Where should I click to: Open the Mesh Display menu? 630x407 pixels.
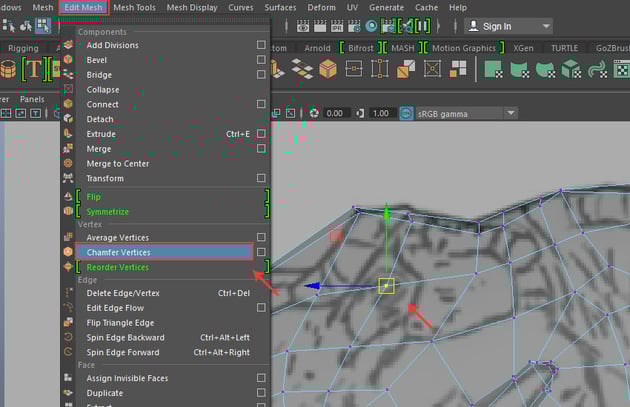[x=192, y=8]
